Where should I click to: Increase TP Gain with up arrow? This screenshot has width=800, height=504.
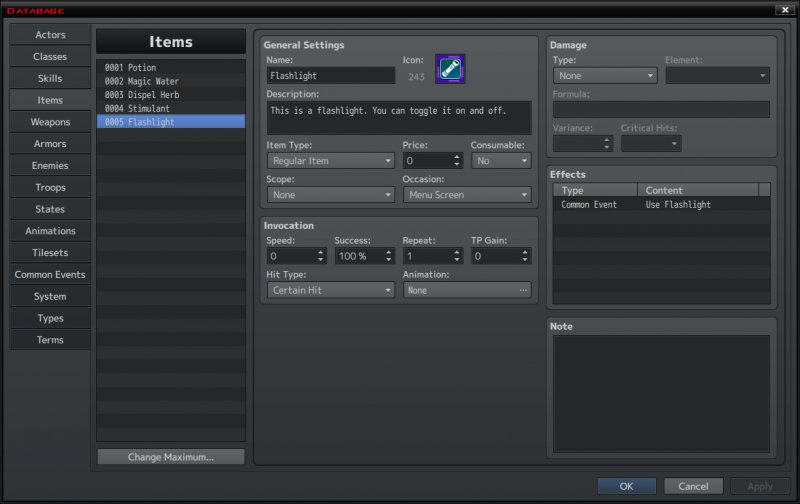(525, 252)
